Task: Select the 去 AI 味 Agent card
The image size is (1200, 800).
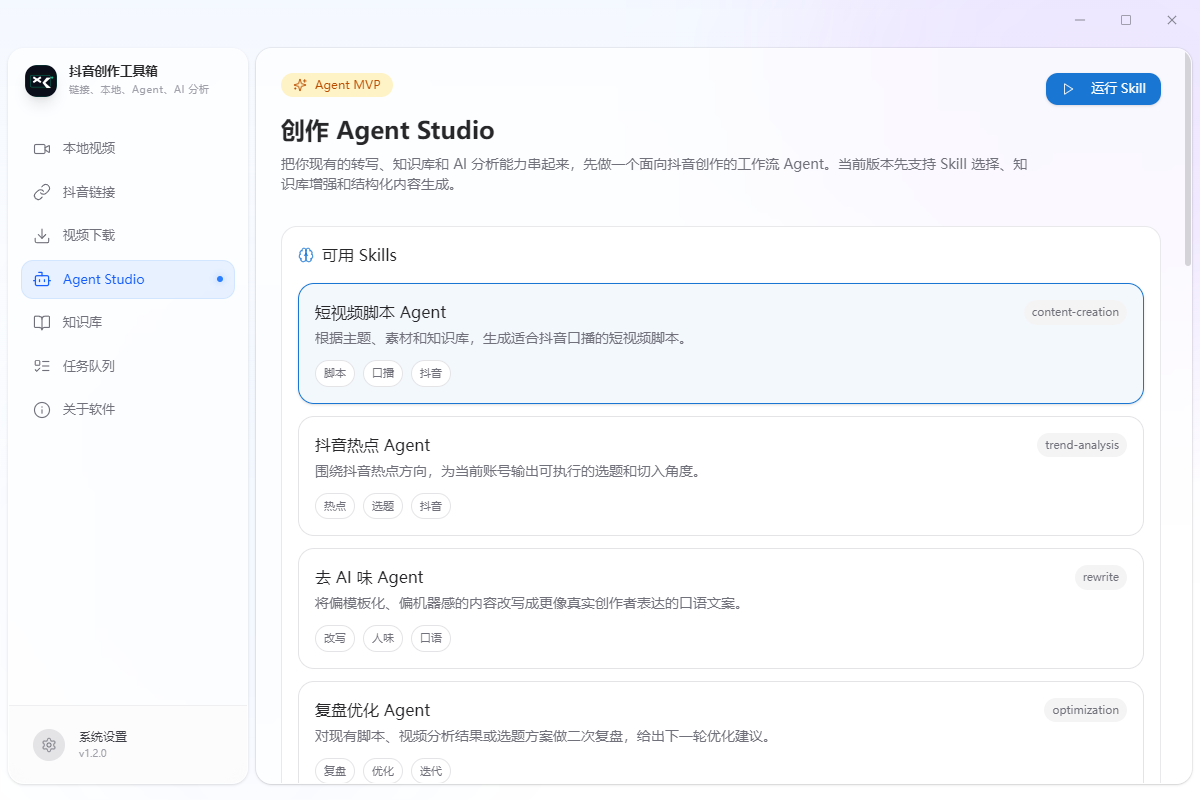Action: [721, 608]
